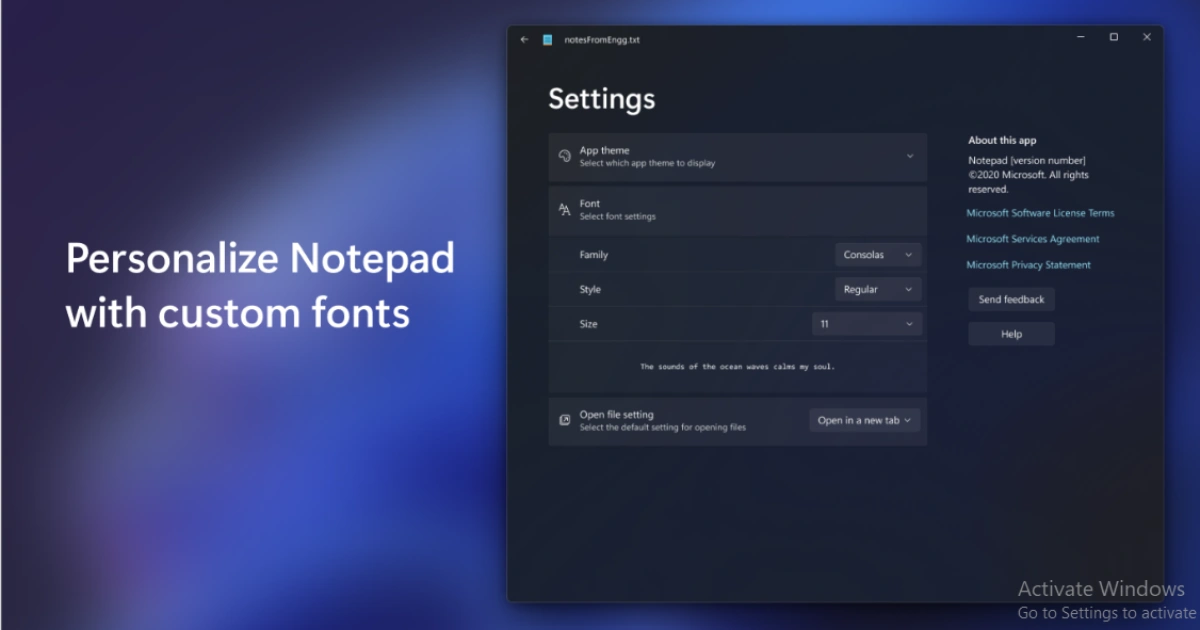Open the font Size dropdown showing 11
This screenshot has height=630, width=1200.
866,324
